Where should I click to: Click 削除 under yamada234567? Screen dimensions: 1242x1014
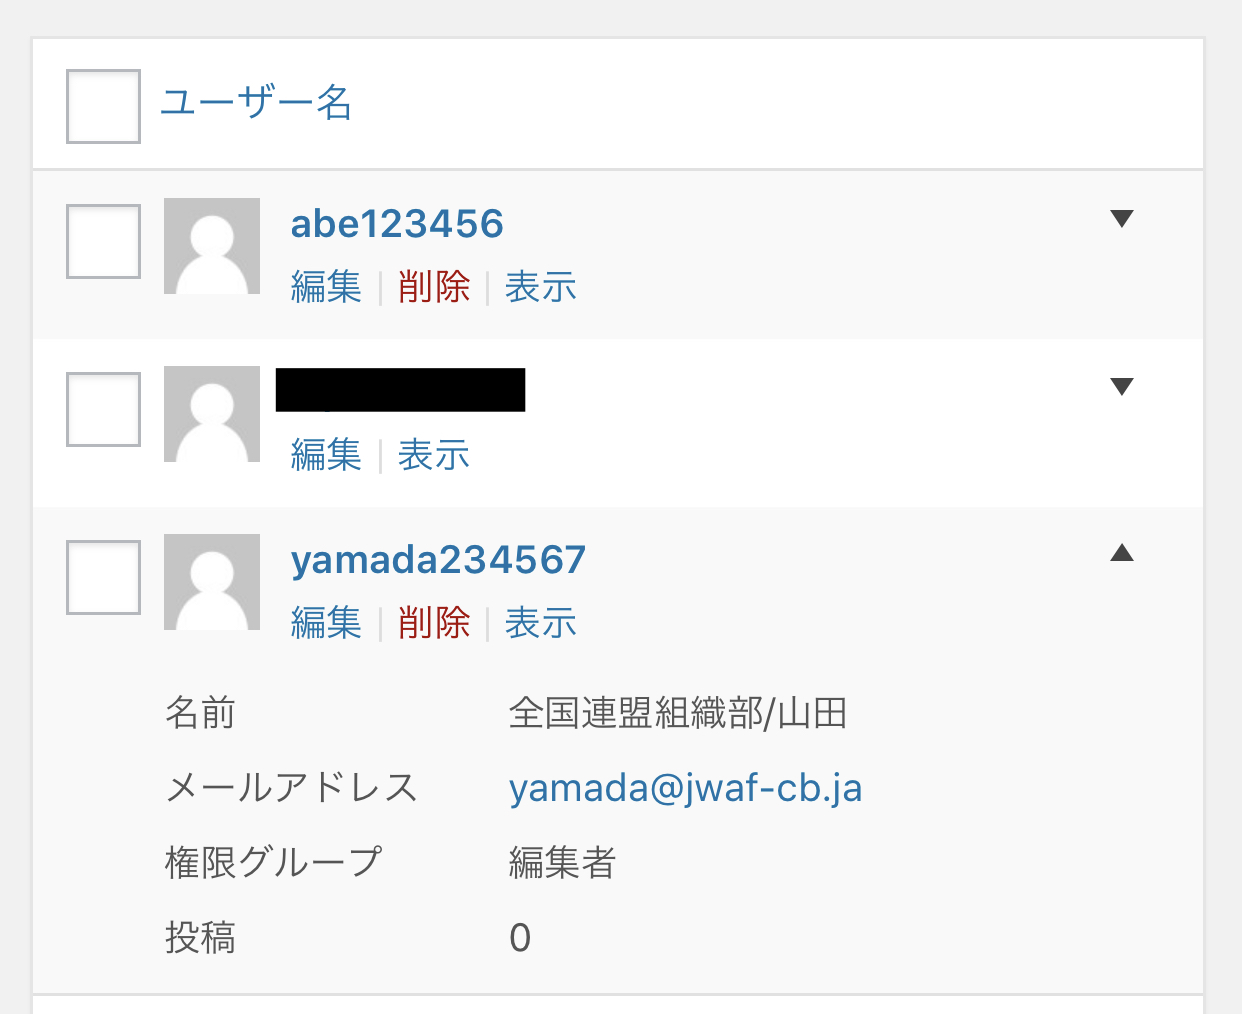(434, 624)
